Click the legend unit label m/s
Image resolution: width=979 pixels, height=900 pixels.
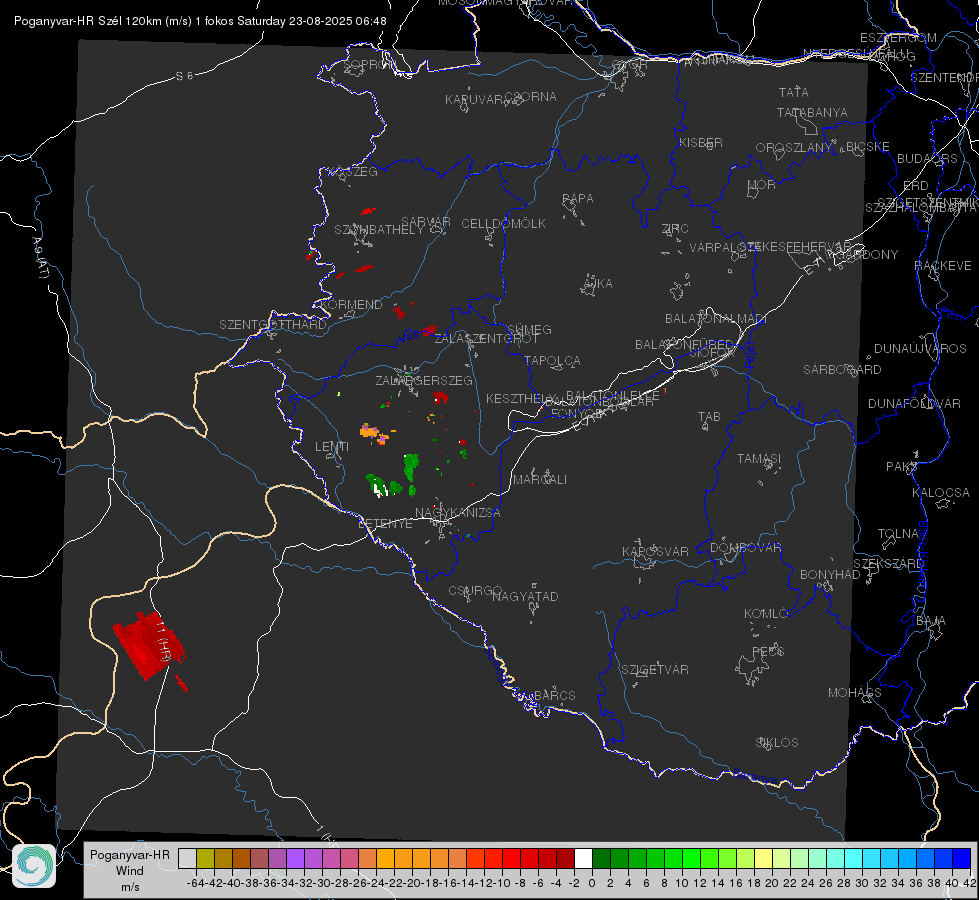pos(130,886)
